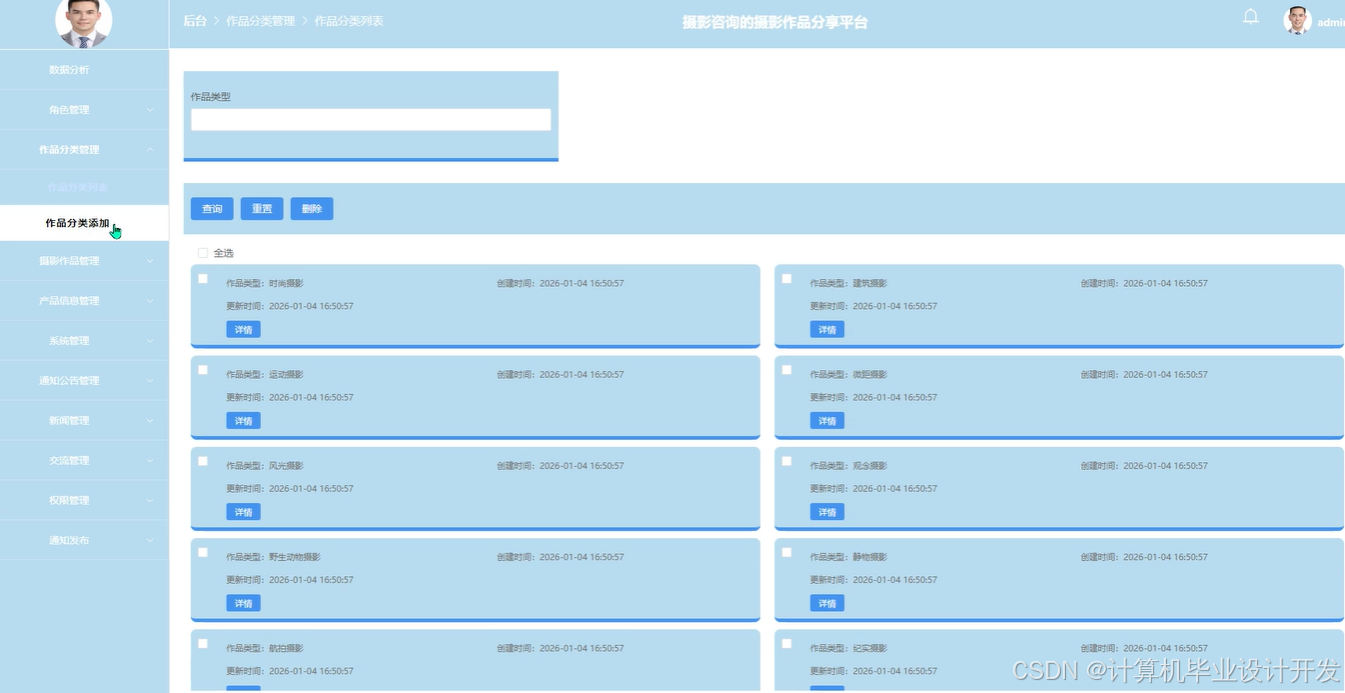Open 详情 for 风光摄影
The height and width of the screenshot is (693, 1345).
pos(243,511)
